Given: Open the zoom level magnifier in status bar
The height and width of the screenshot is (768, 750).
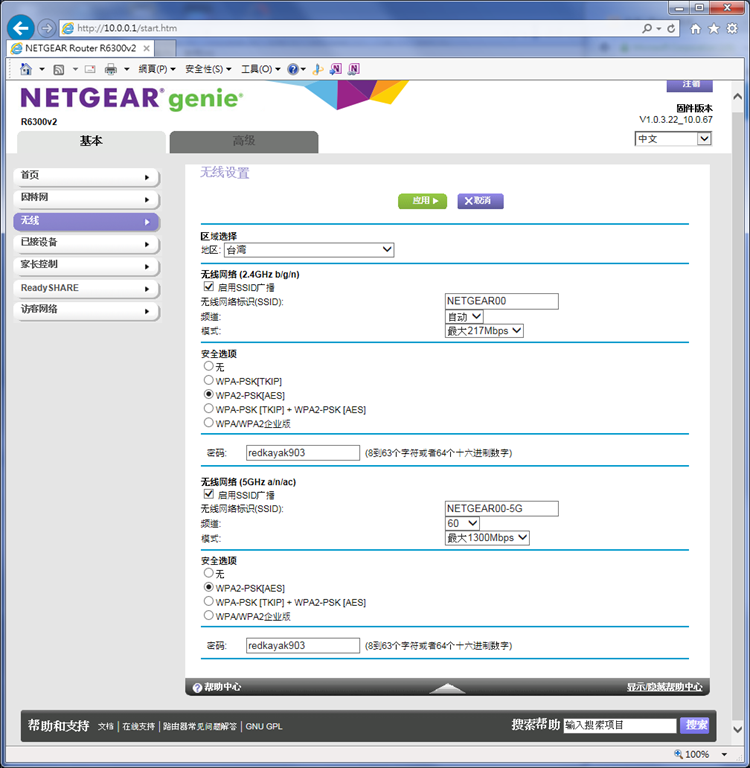Looking at the screenshot, I should click(x=678, y=754).
